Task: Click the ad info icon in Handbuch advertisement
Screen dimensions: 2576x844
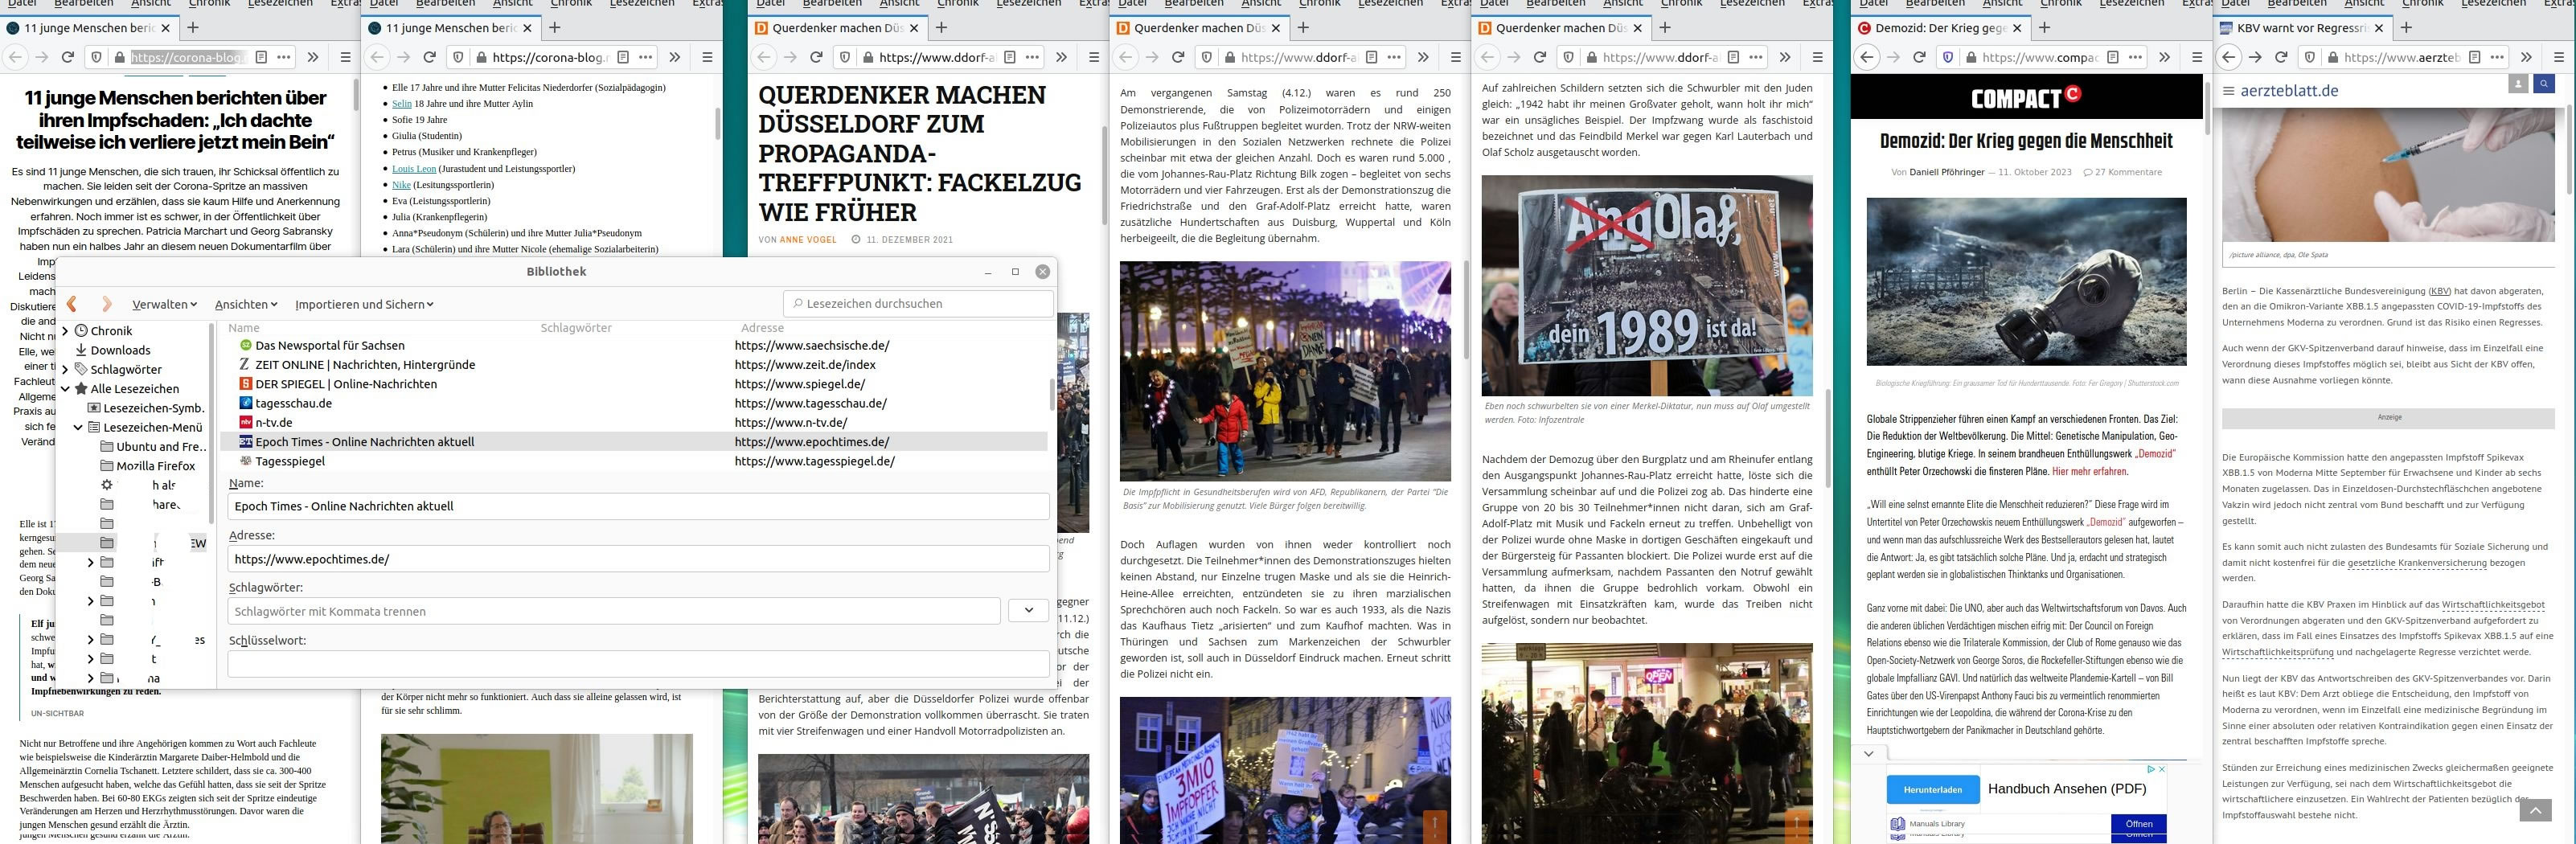Action: [2151, 769]
